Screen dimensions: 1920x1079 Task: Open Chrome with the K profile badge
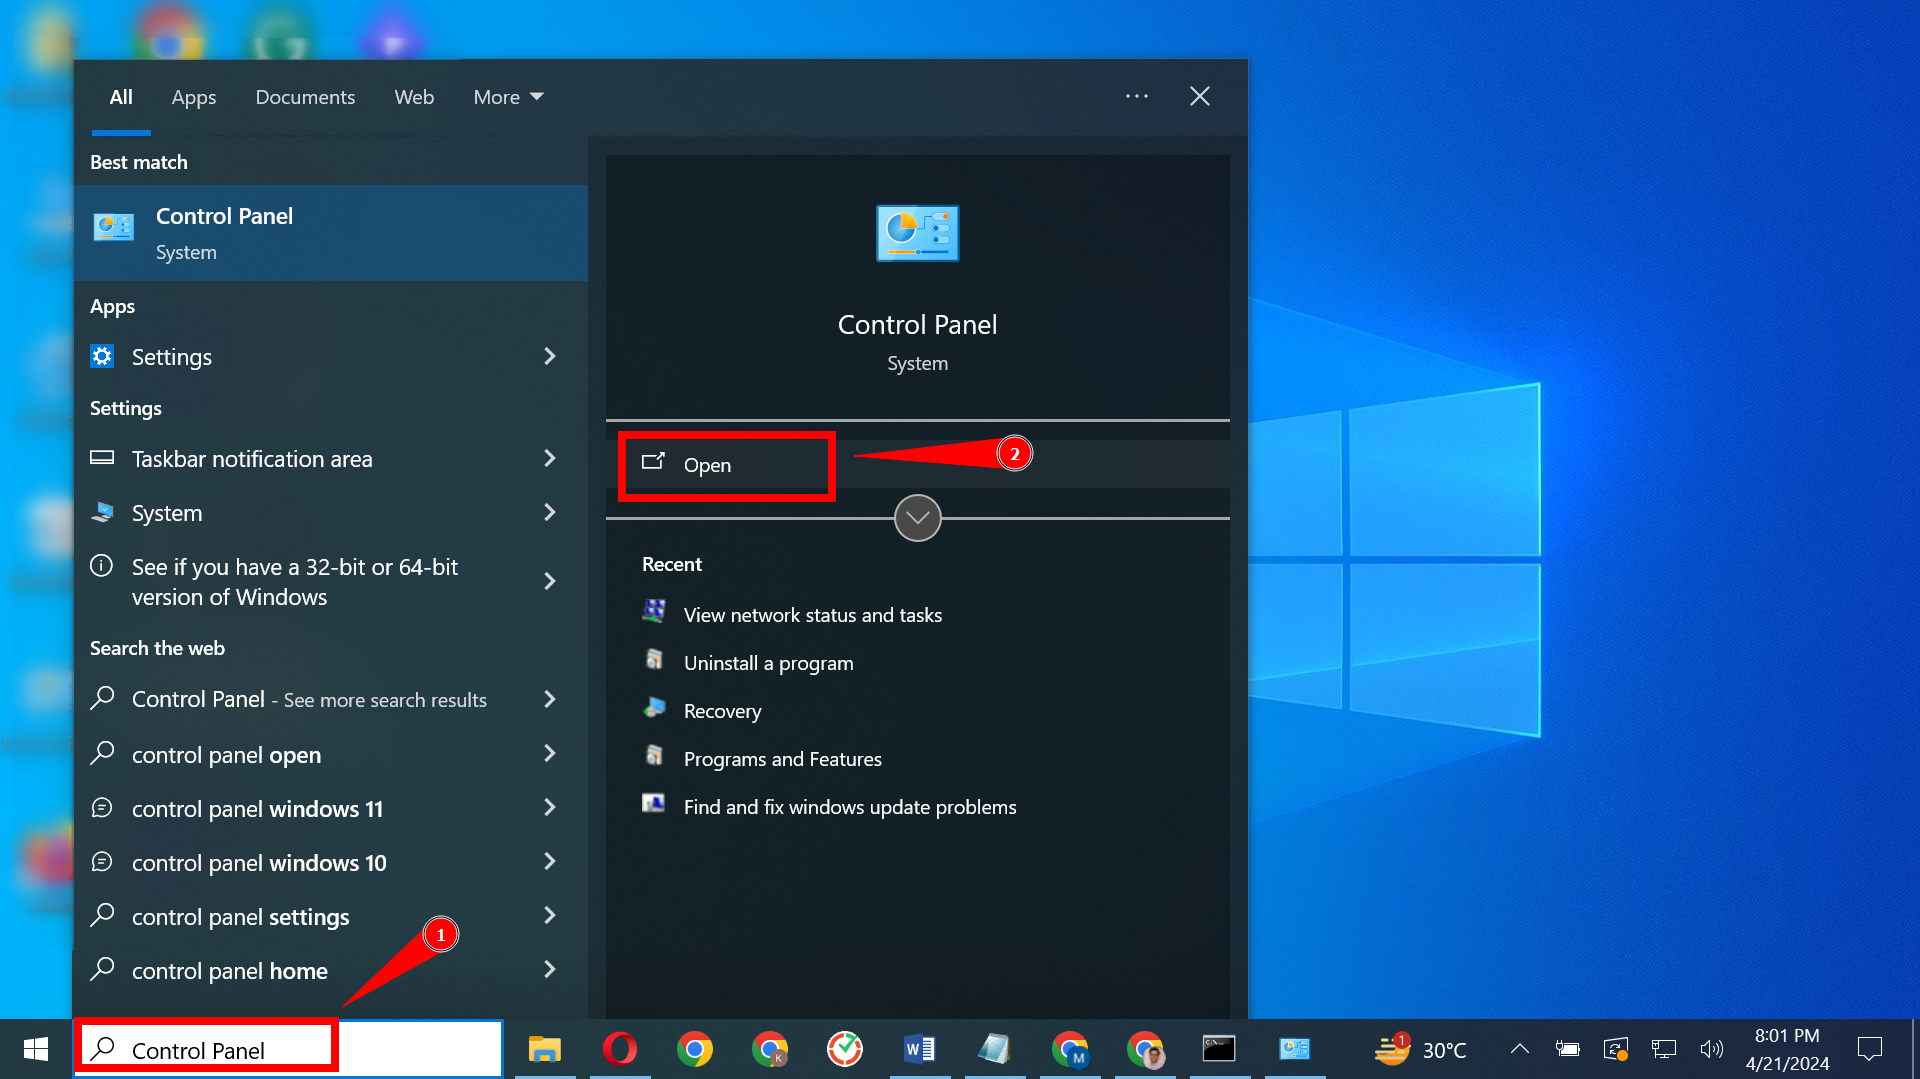click(770, 1049)
